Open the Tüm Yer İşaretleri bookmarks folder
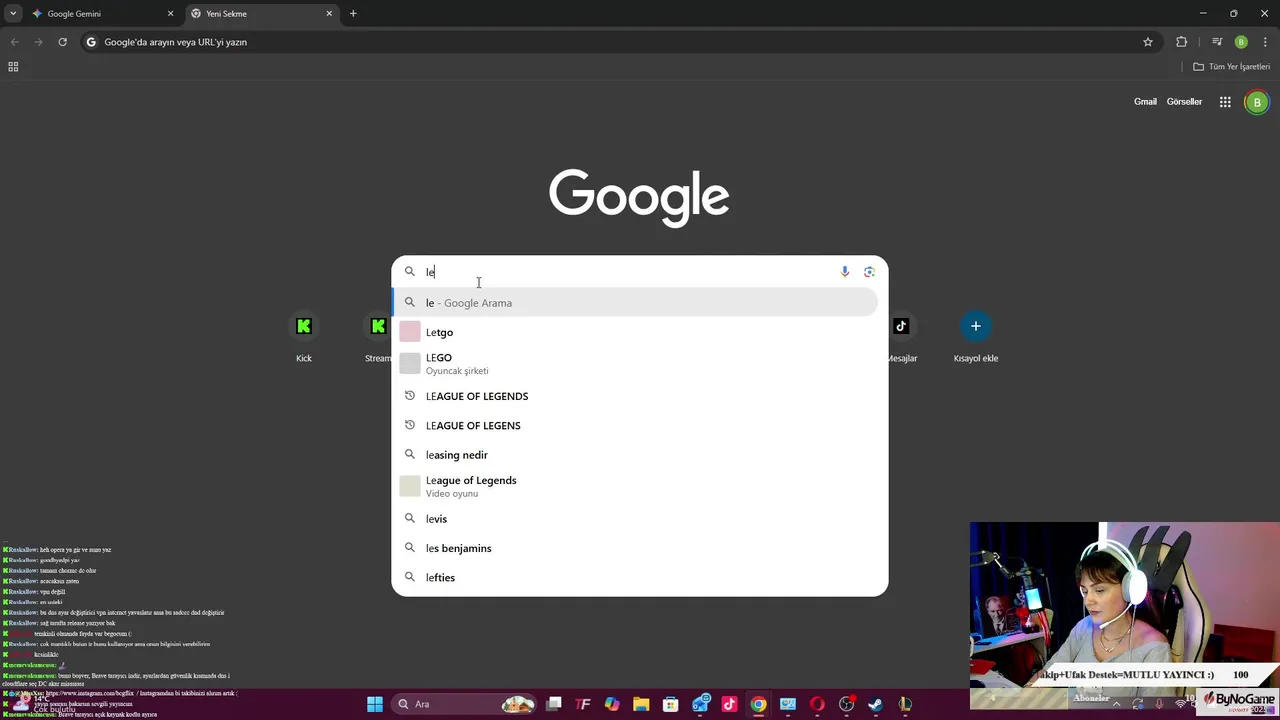The image size is (1280, 720). point(1232,67)
